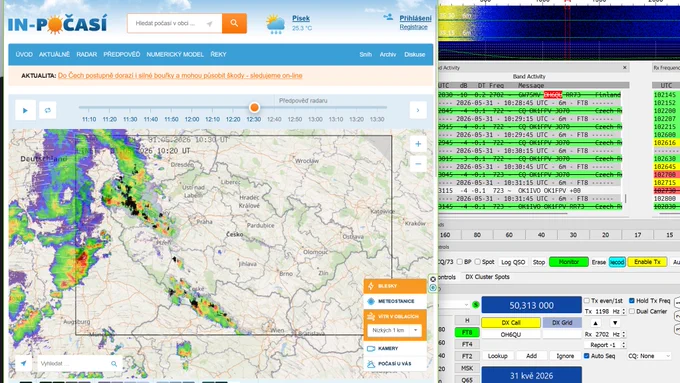680x383 pixels.
Task: Click the Stop button
Action: (539, 262)
